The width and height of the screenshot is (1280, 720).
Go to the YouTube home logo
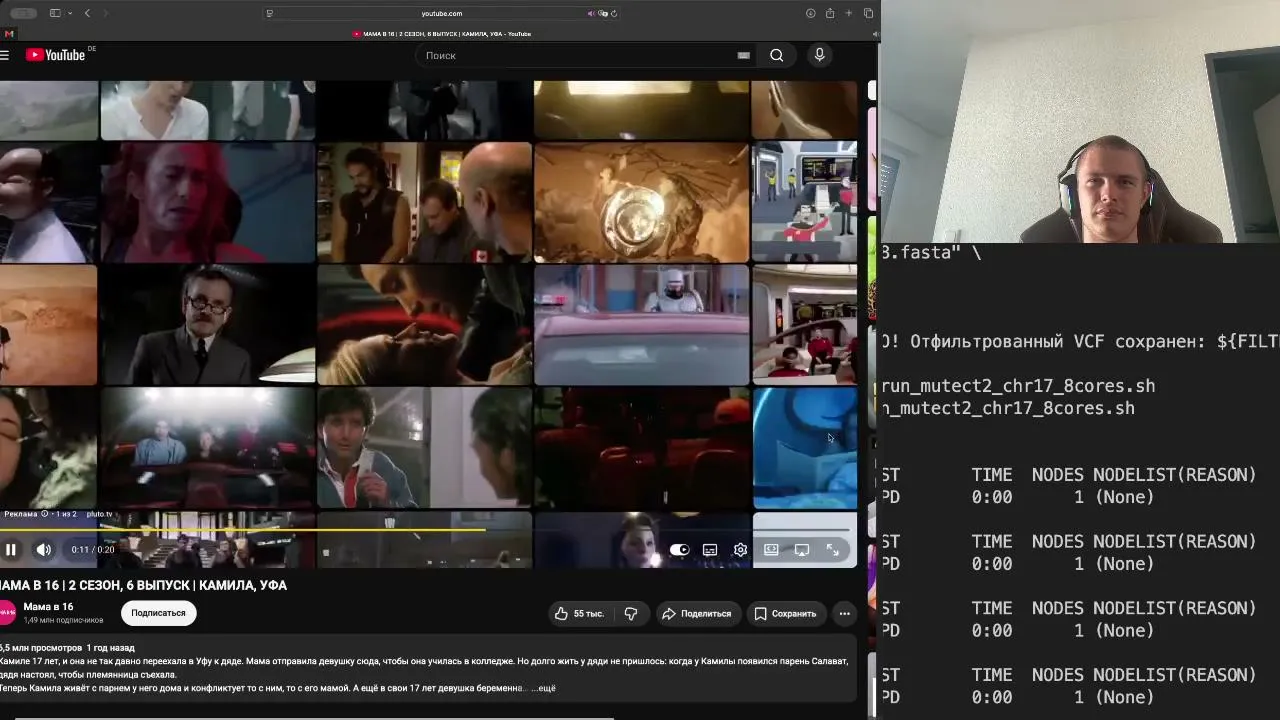click(x=55, y=55)
